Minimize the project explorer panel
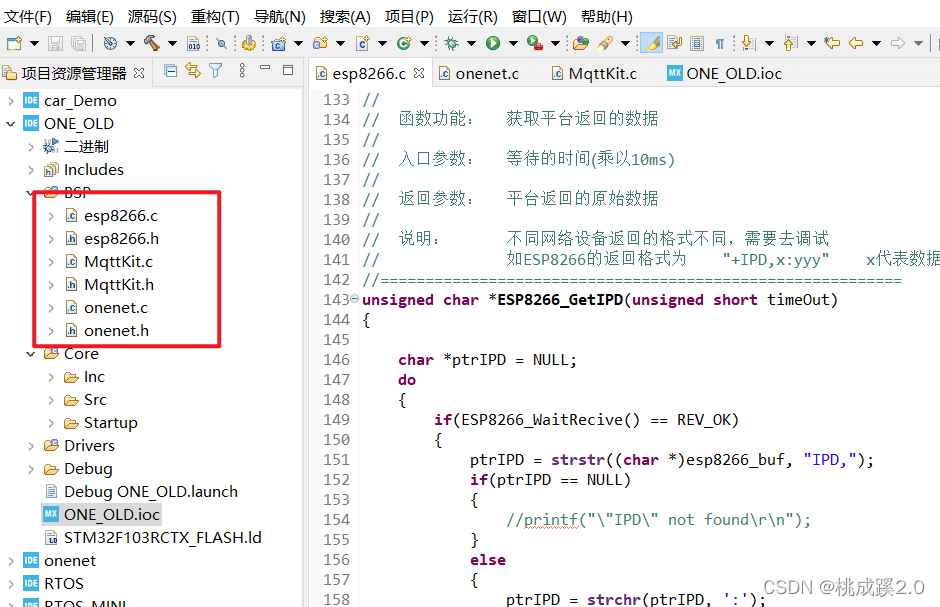Screen dimensions: 940x607 point(265,69)
